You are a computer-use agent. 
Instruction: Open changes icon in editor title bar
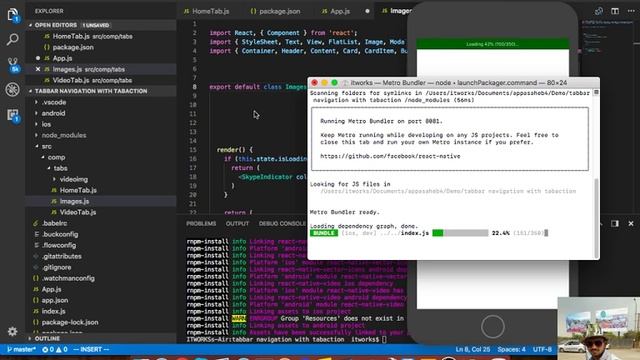(x=599, y=11)
